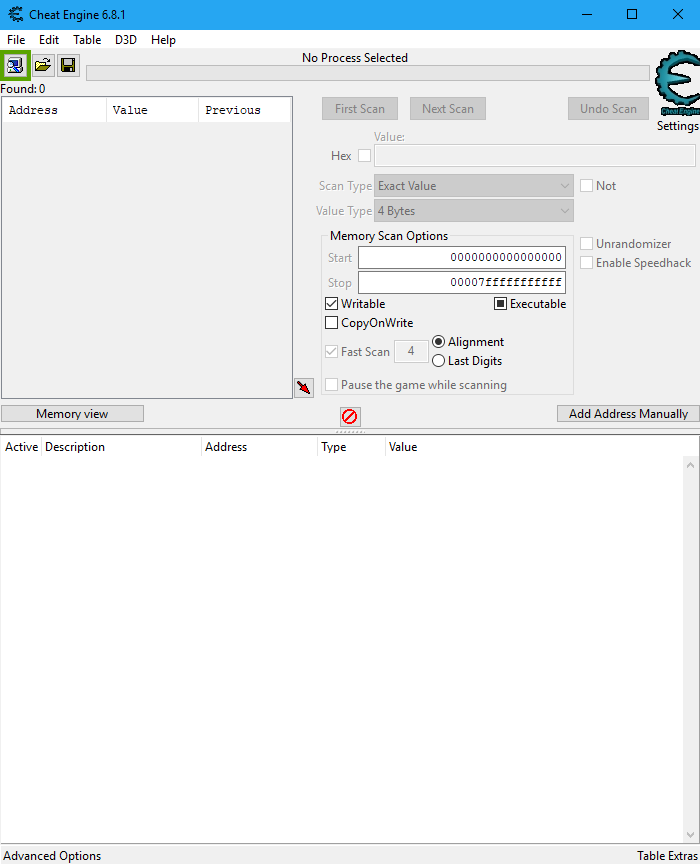Click the red no-entry clear list icon
This screenshot has width=700, height=864.
point(349,417)
